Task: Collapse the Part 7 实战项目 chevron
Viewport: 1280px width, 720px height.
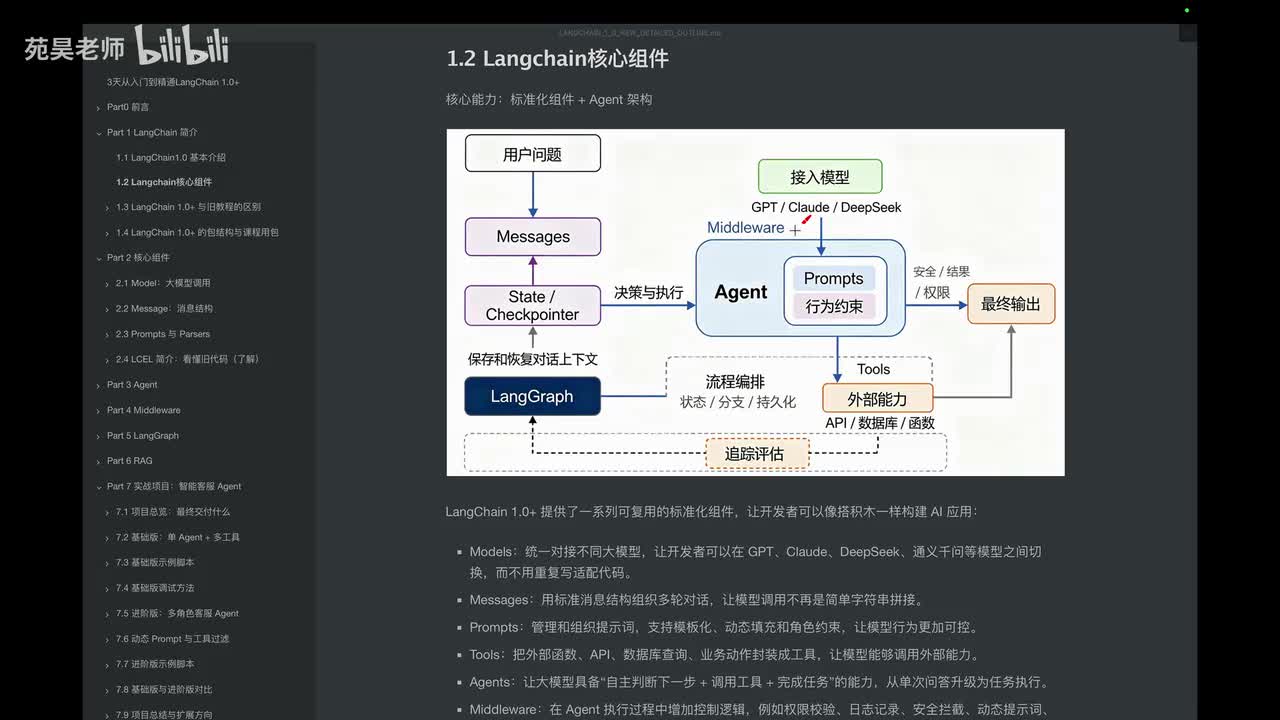Action: coord(98,487)
